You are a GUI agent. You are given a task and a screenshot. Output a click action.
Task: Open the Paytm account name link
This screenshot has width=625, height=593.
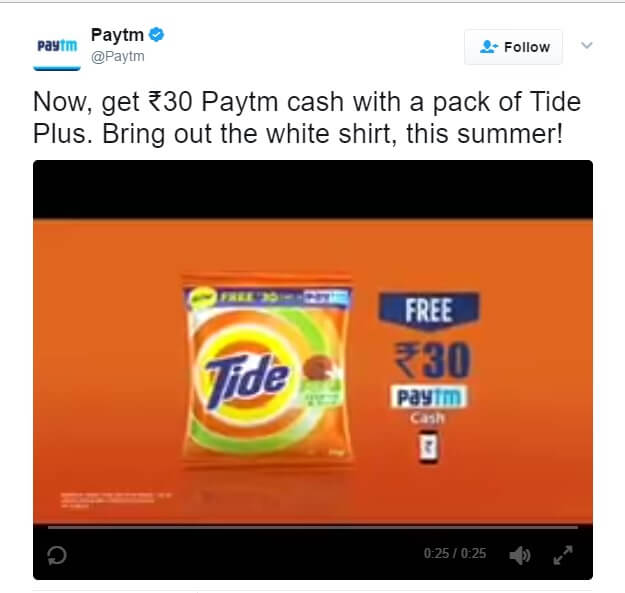117,35
